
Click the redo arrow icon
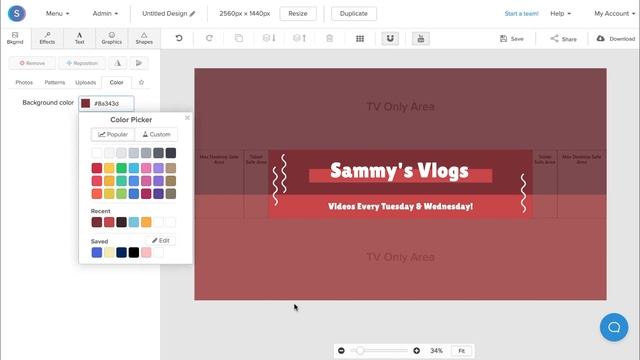(x=209, y=38)
